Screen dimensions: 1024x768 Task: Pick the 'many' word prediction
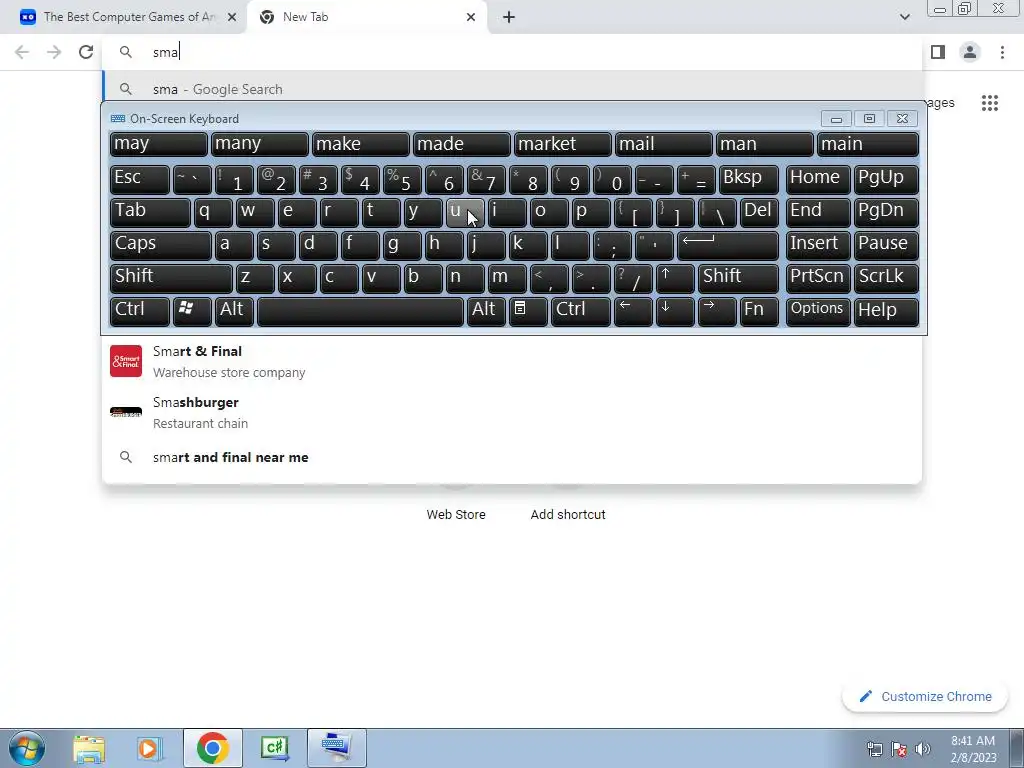(259, 144)
